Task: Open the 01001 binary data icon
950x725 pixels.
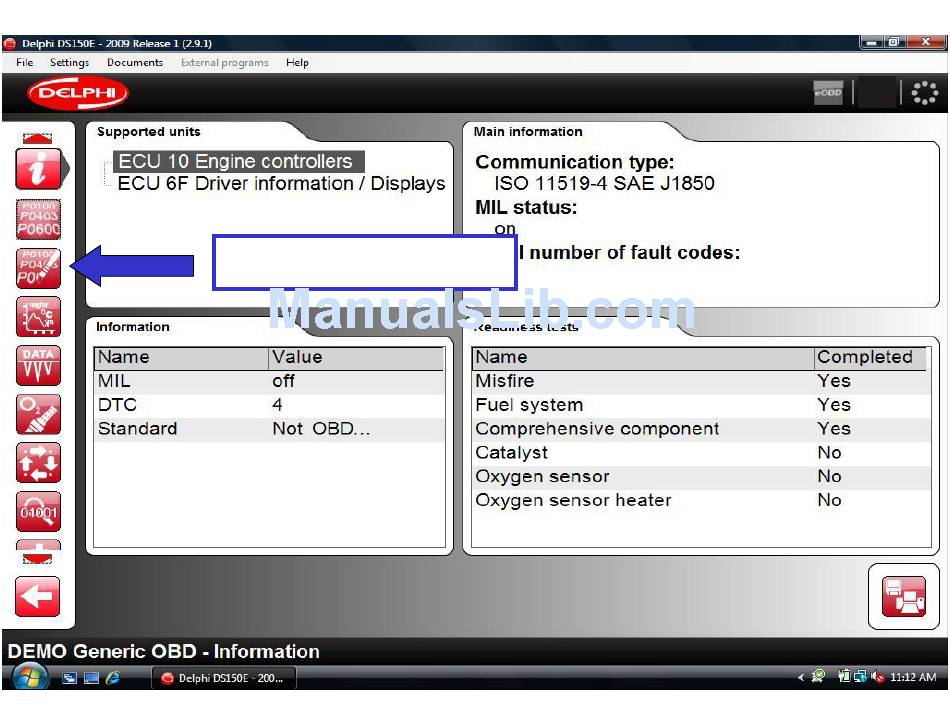Action: click(x=38, y=512)
